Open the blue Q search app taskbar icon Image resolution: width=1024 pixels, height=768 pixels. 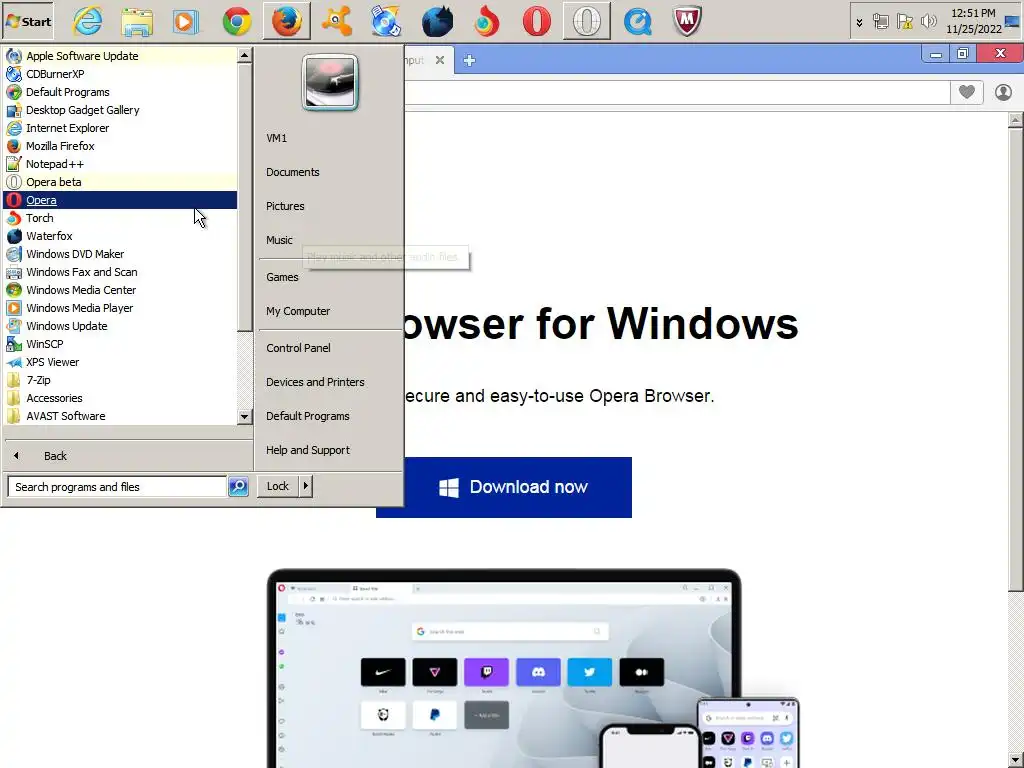pos(637,21)
